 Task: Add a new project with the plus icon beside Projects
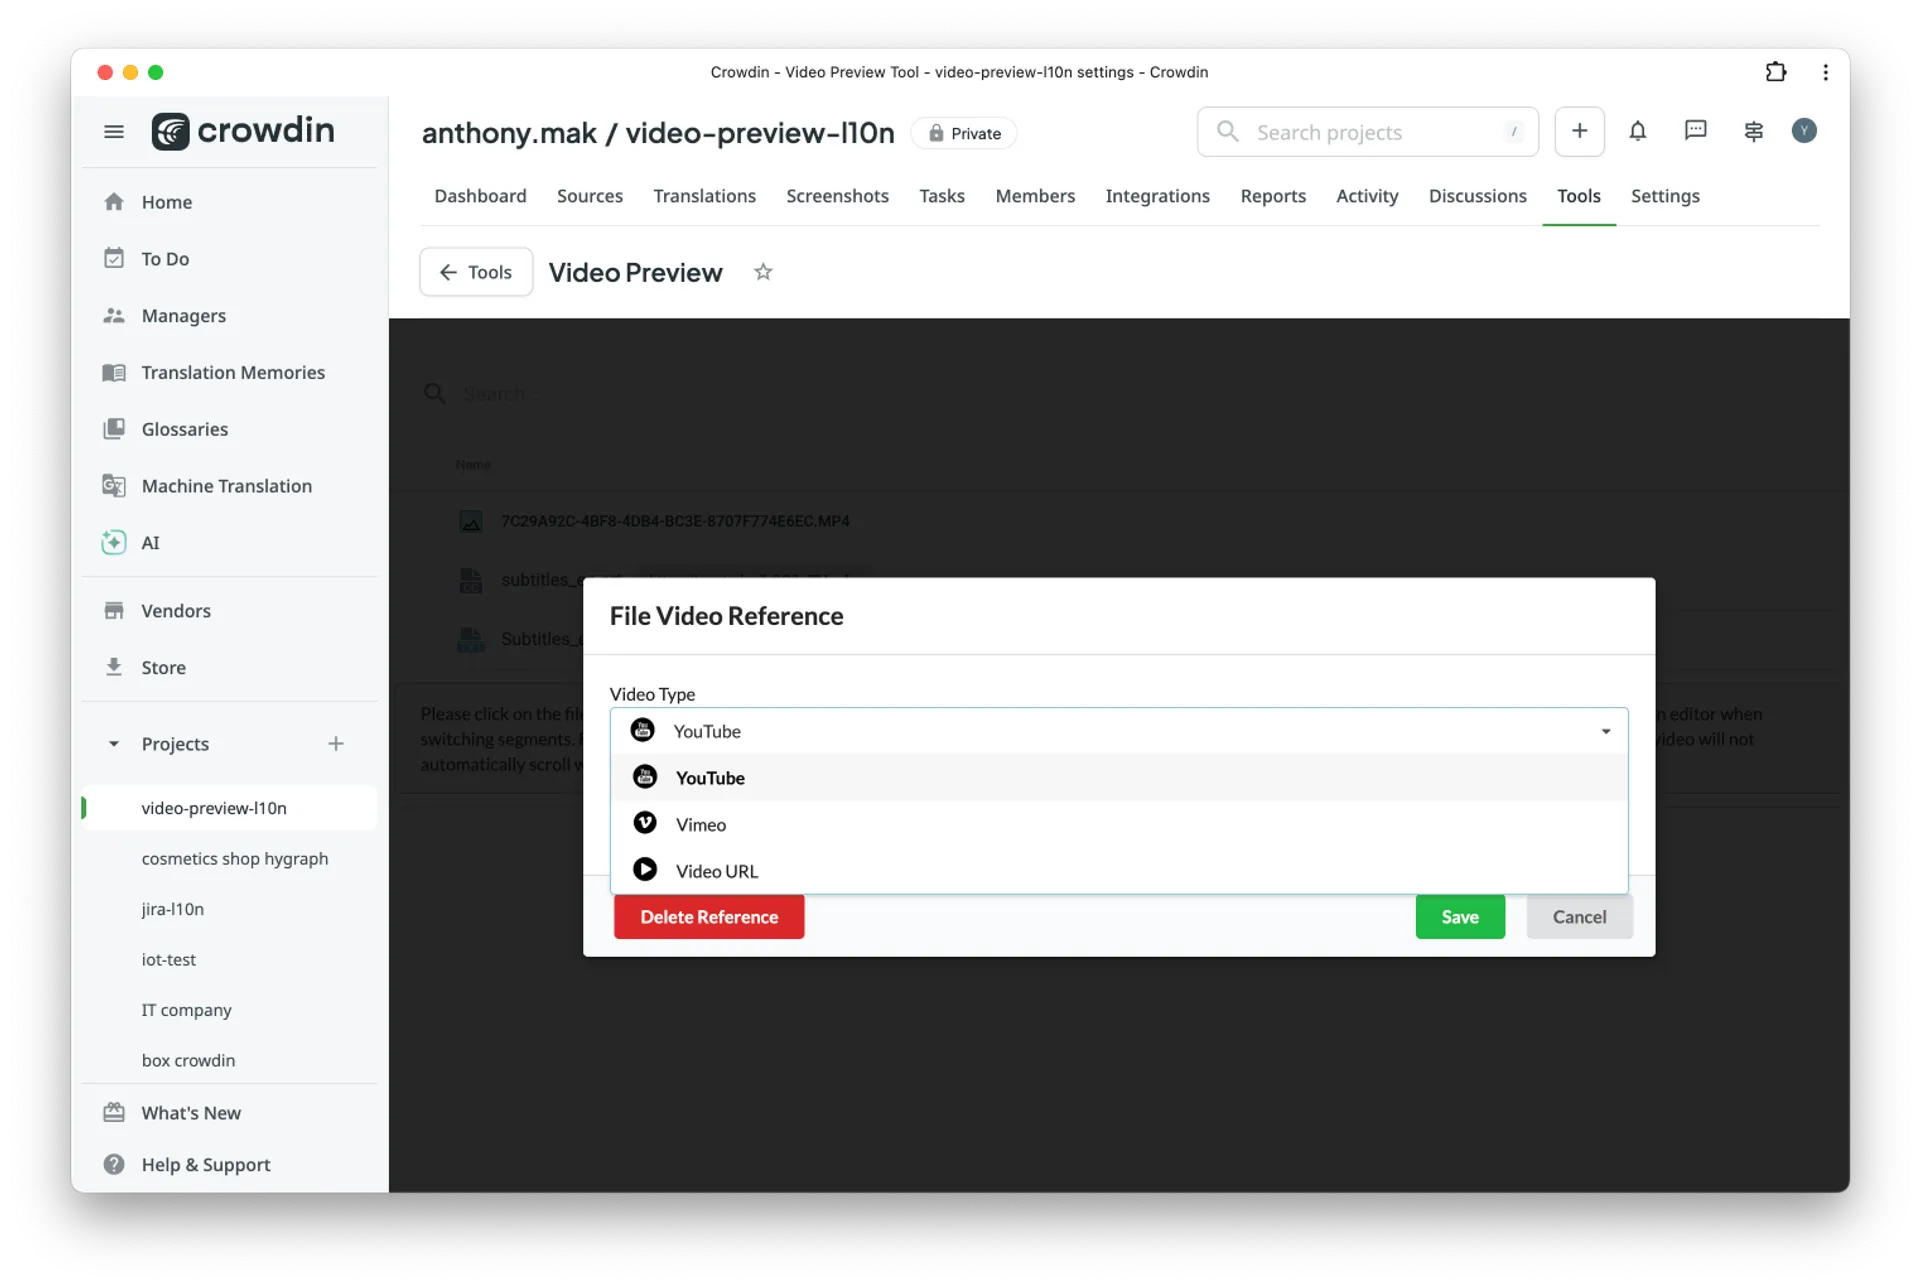[336, 744]
